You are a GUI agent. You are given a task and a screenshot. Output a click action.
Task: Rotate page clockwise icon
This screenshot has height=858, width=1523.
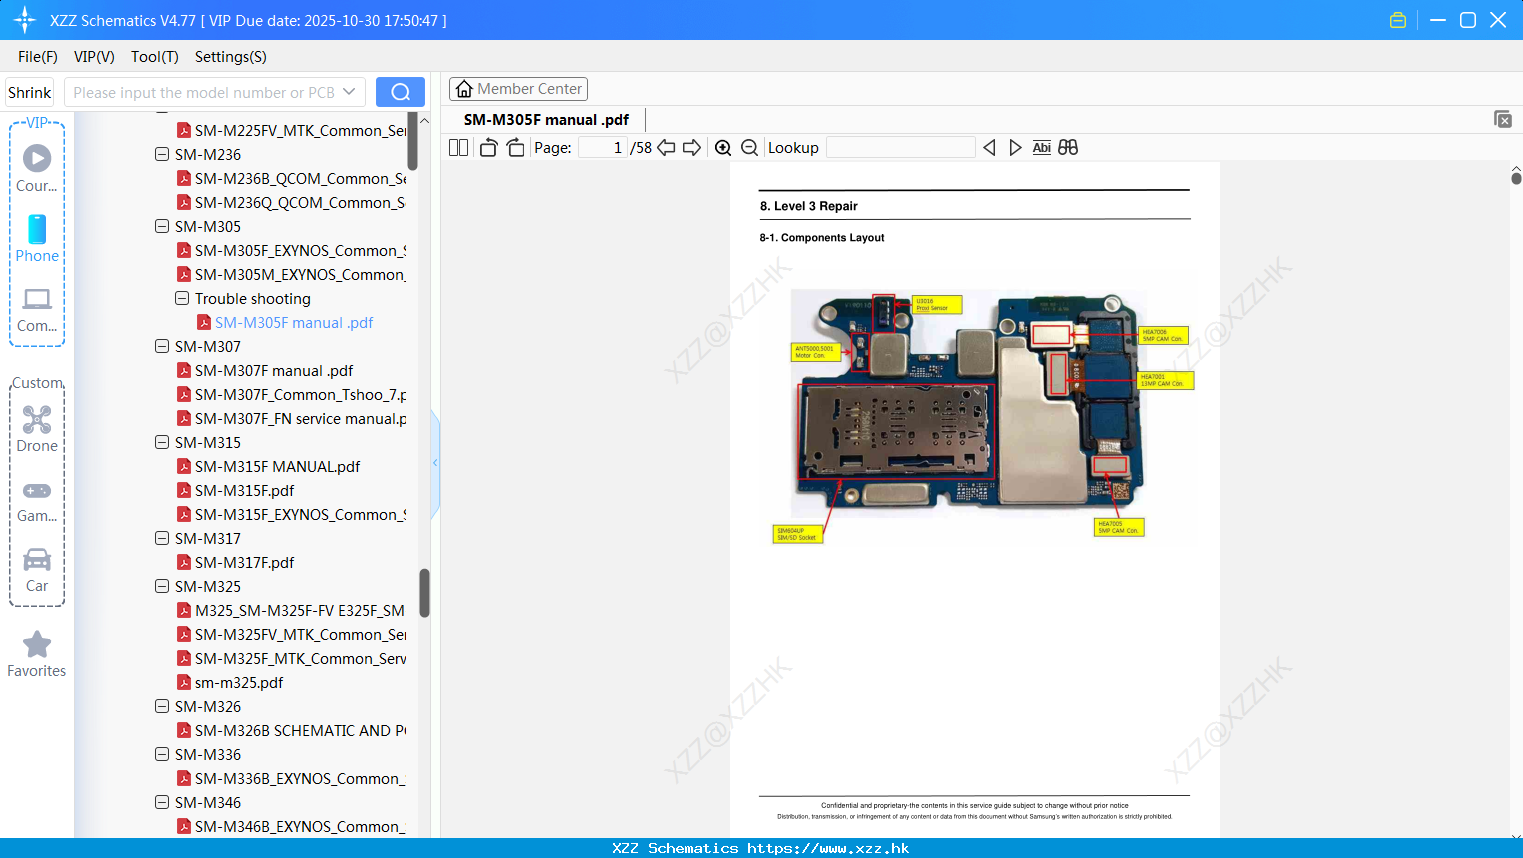[515, 148]
